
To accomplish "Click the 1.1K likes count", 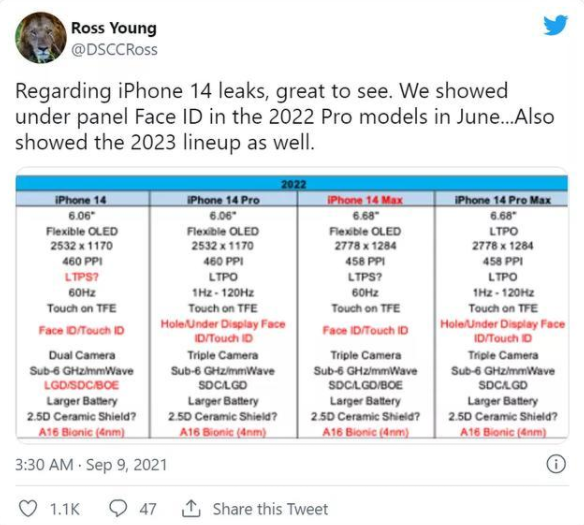I will 64,509.
